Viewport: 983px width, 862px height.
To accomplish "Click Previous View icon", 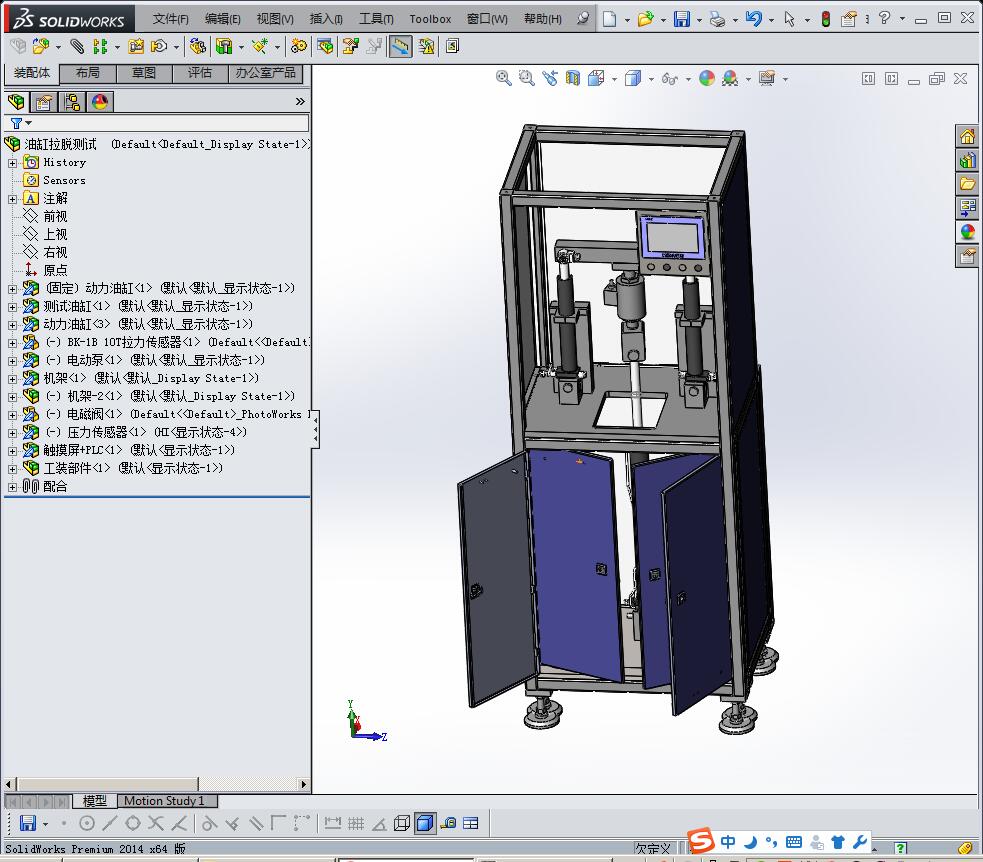I will [550, 78].
